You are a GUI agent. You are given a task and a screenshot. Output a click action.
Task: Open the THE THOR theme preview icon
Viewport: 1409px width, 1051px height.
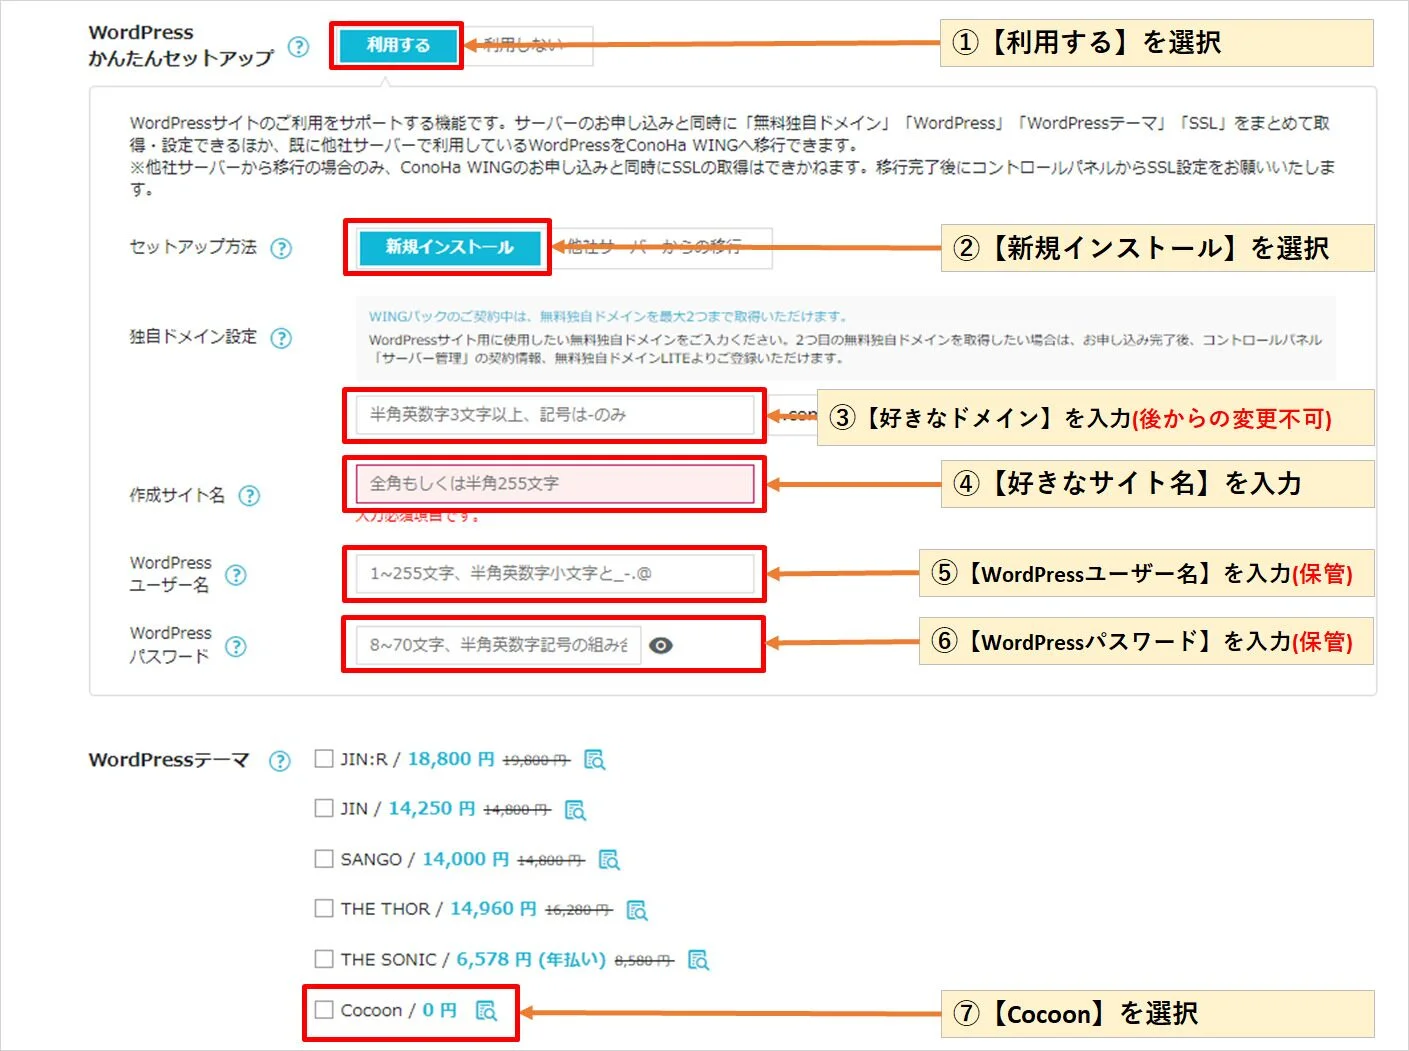click(636, 910)
